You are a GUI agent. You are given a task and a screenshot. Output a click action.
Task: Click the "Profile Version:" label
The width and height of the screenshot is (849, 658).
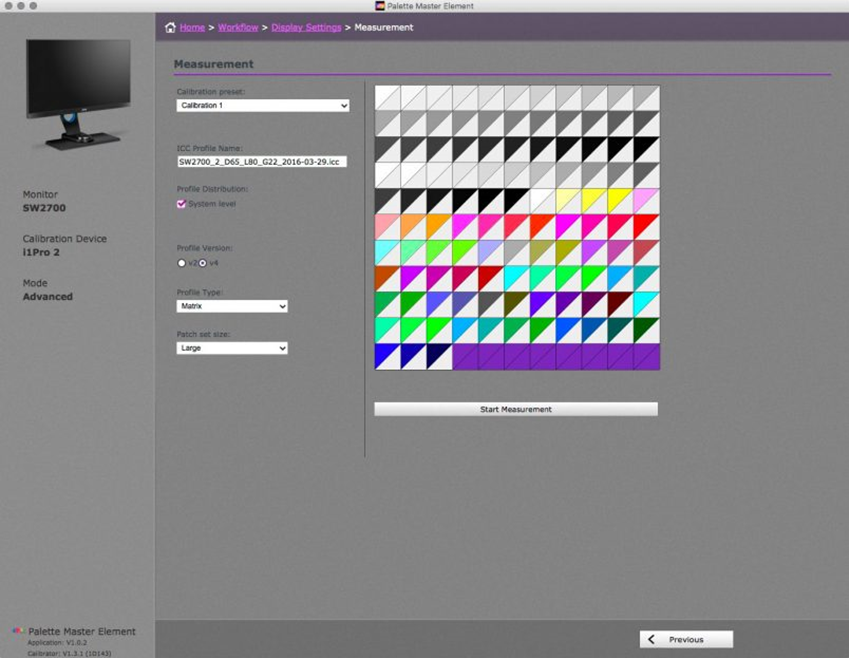[205, 248]
